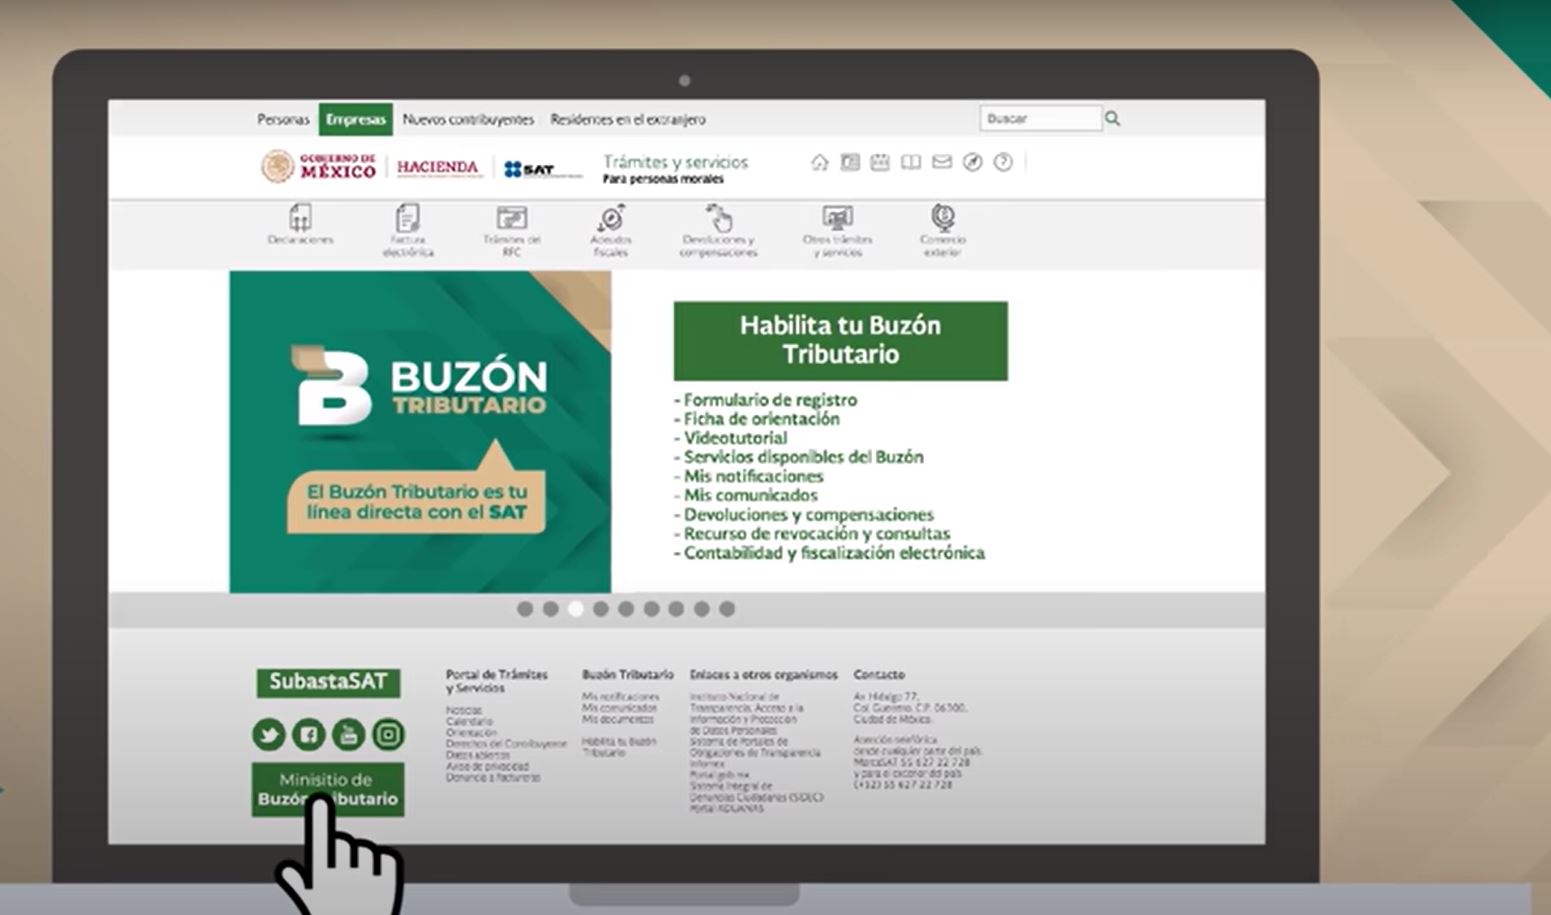Open the Declaraciones icon menu
Viewport: 1551px width, 915px height.
tap(300, 220)
